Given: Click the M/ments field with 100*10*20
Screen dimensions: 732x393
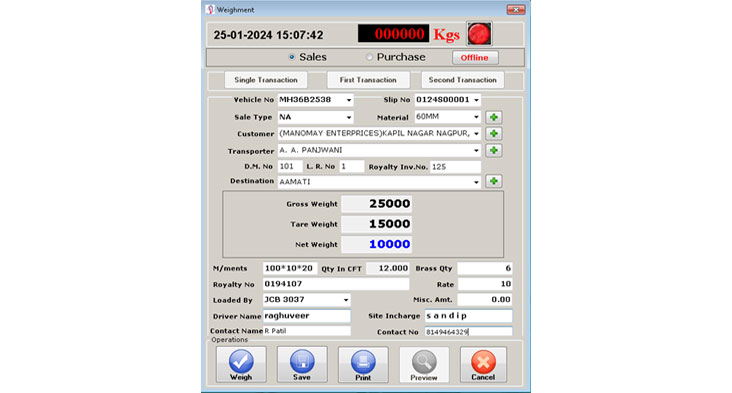Looking at the screenshot, I should coord(290,268).
